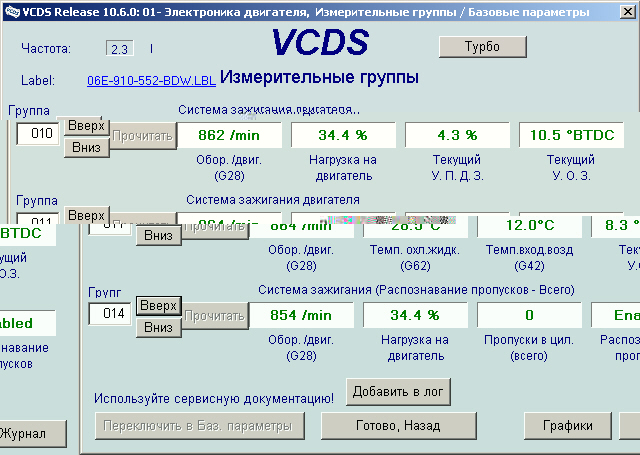Click Вверх button next to group 011
The width and height of the screenshot is (640, 455).
coord(87,215)
